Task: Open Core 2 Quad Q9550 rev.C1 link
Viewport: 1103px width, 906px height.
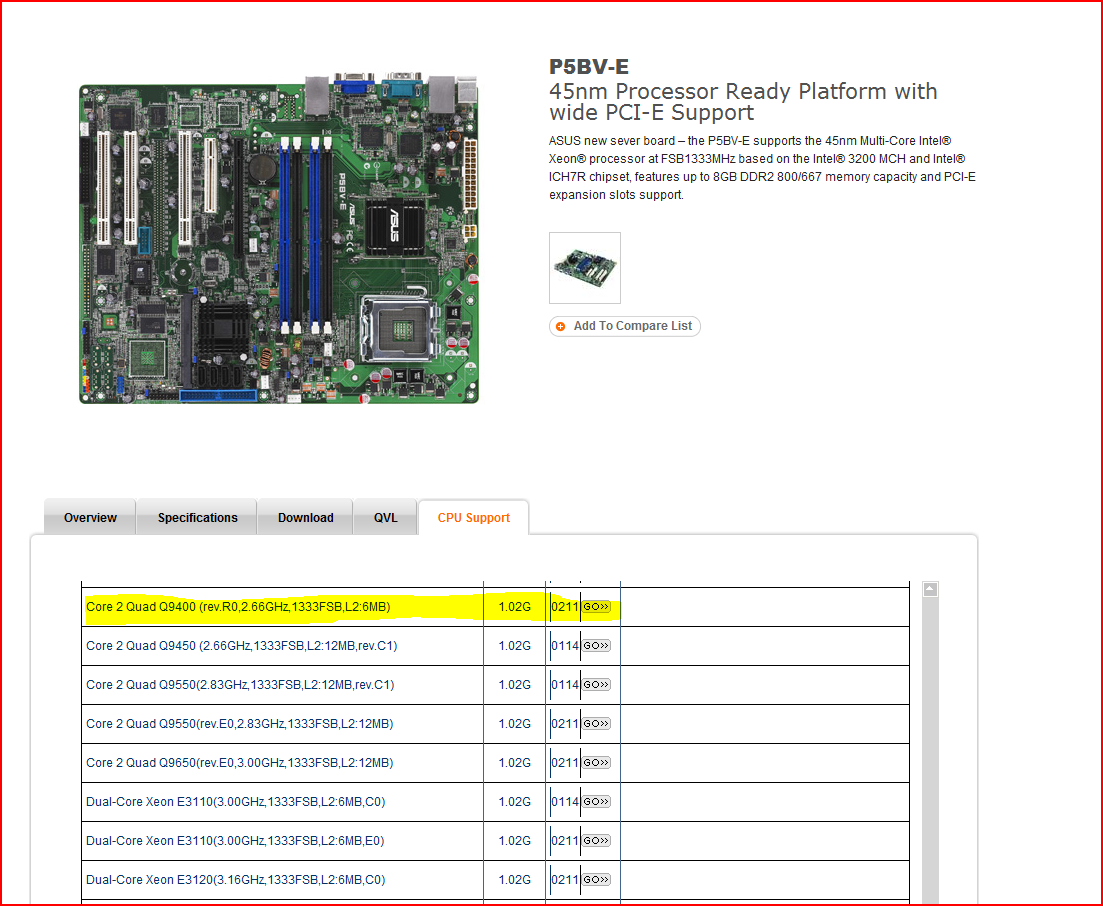Action: 240,685
